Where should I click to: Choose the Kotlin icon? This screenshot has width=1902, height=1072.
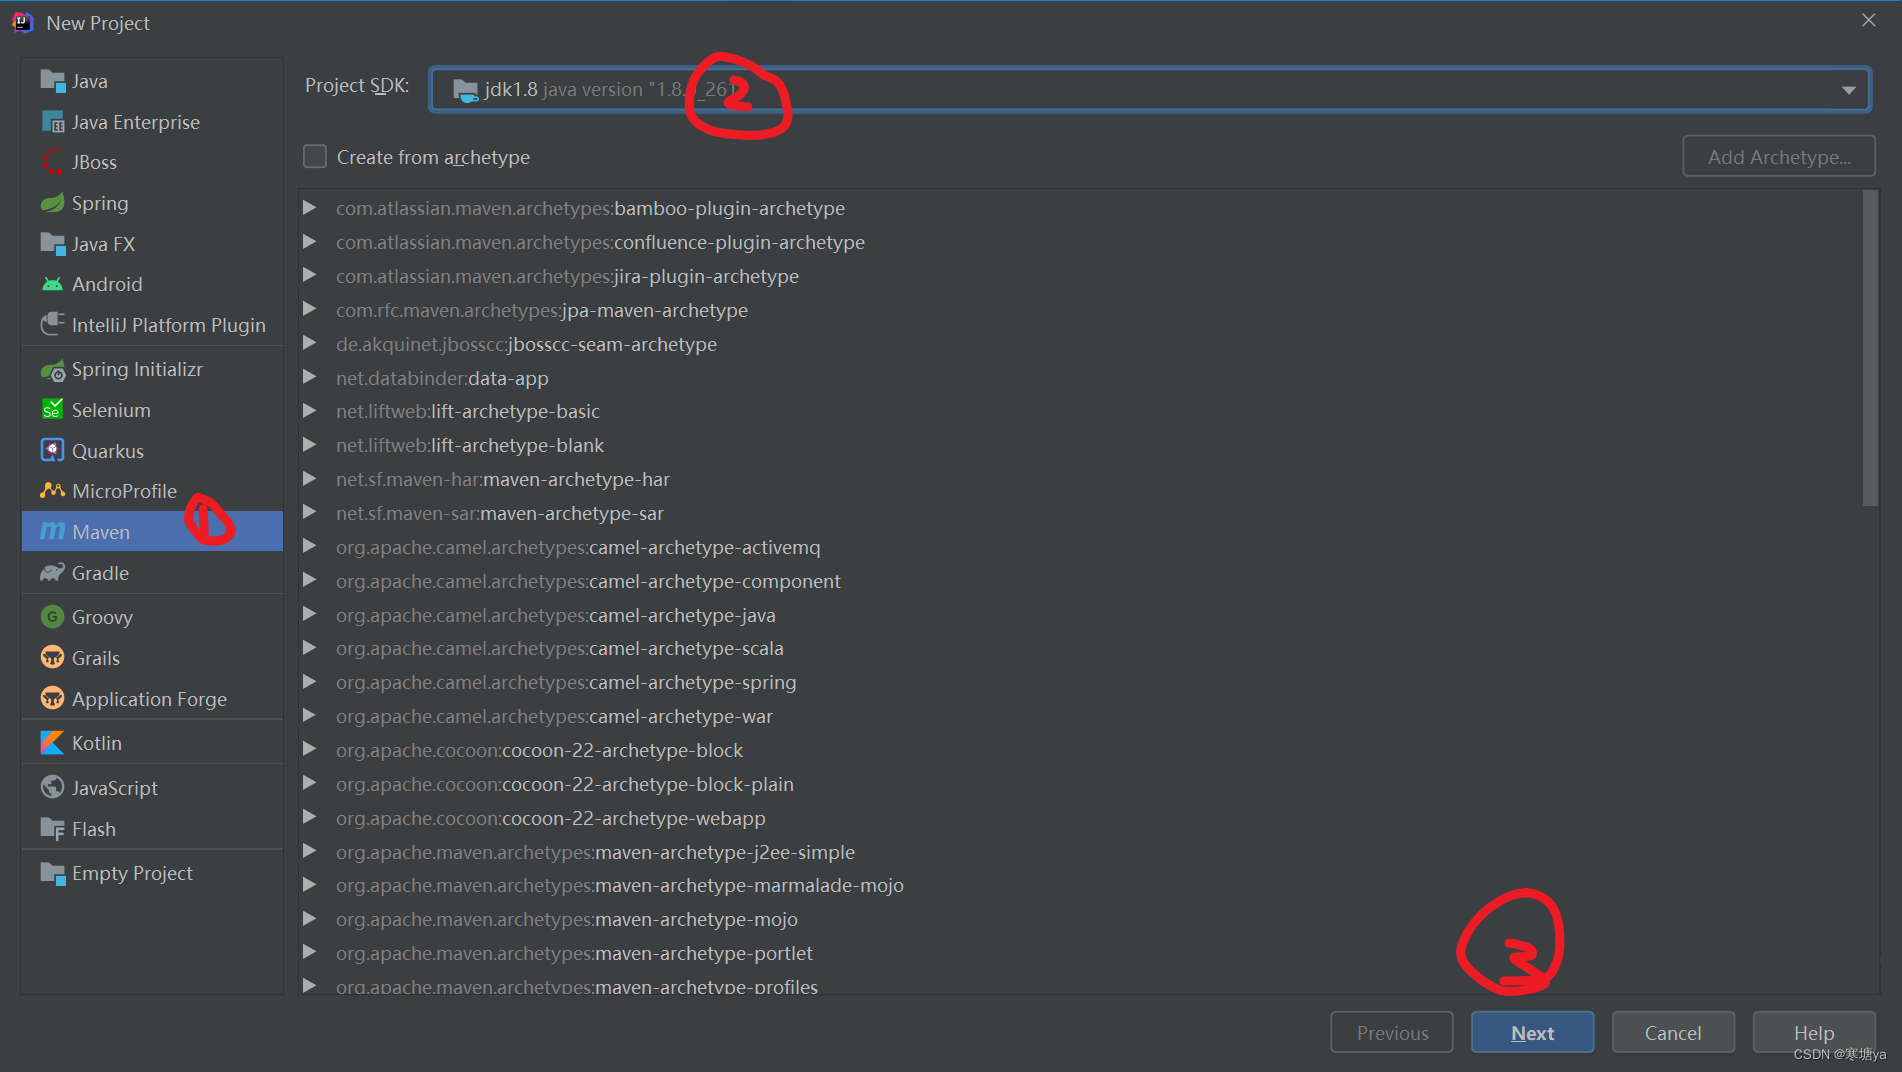click(52, 743)
